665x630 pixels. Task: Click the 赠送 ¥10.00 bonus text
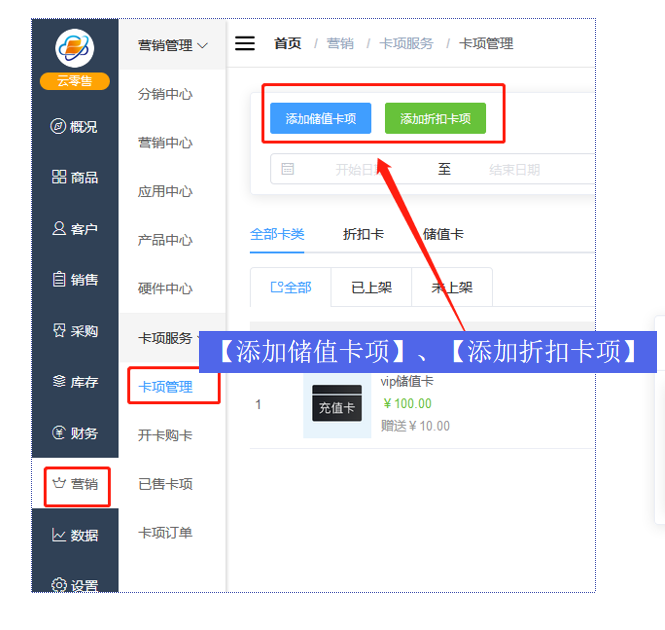pyautogui.click(x=415, y=426)
